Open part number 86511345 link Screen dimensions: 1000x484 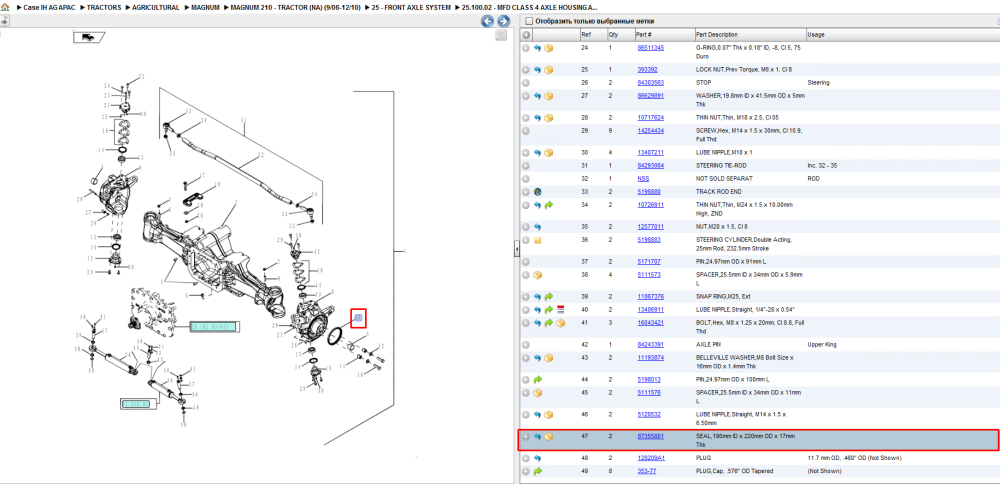[x=651, y=48]
